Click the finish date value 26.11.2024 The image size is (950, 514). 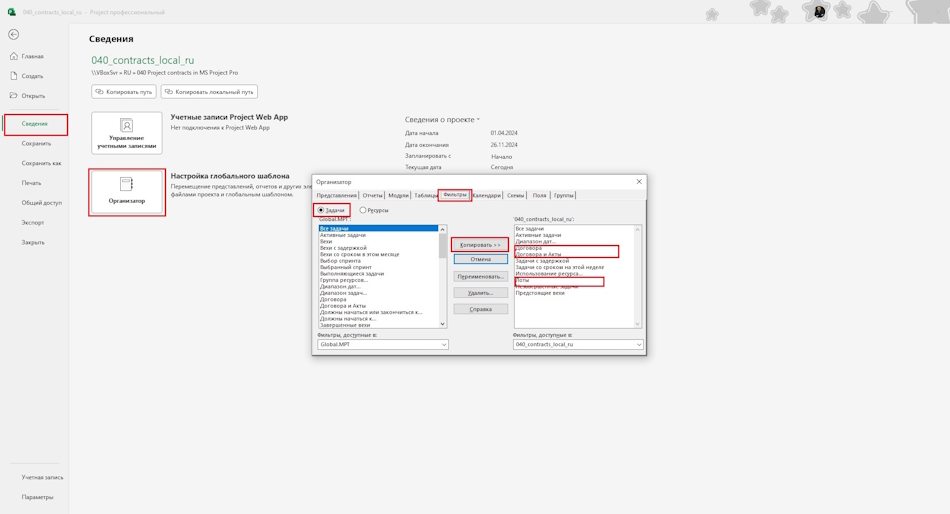(x=504, y=145)
